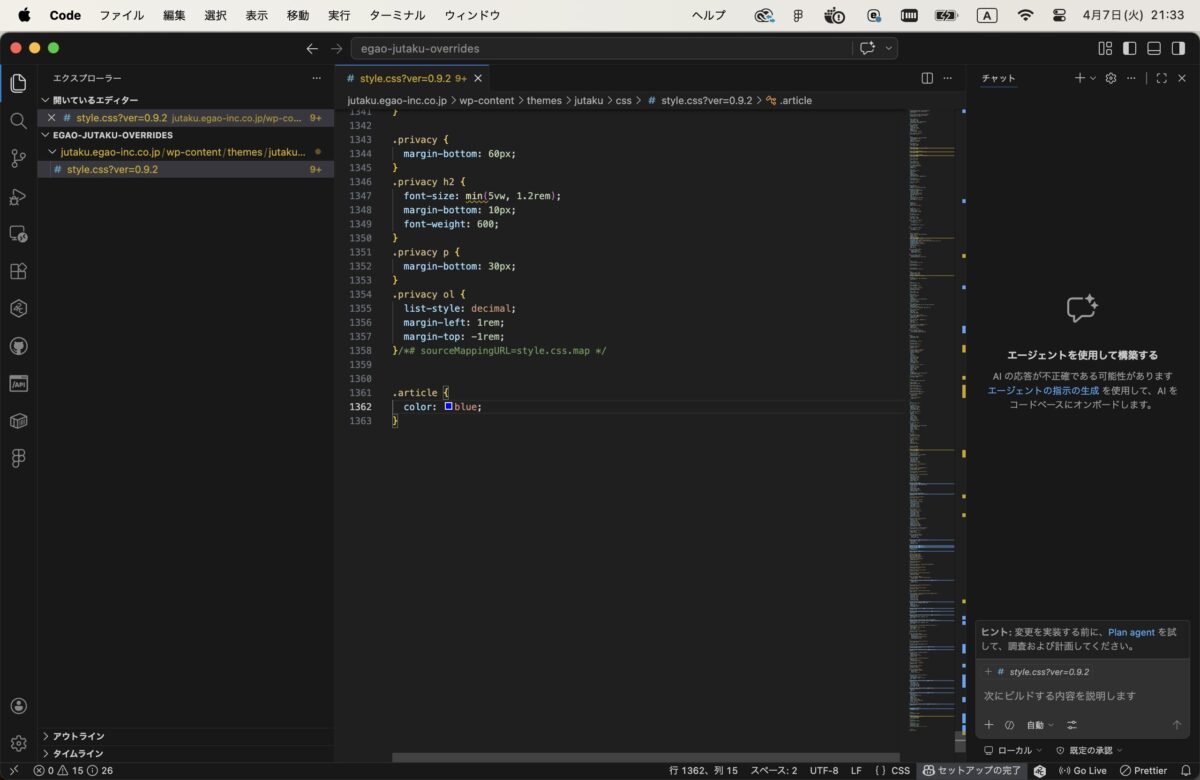Open the Extensions view icon
The width and height of the screenshot is (1200, 780).
pyautogui.click(x=18, y=271)
